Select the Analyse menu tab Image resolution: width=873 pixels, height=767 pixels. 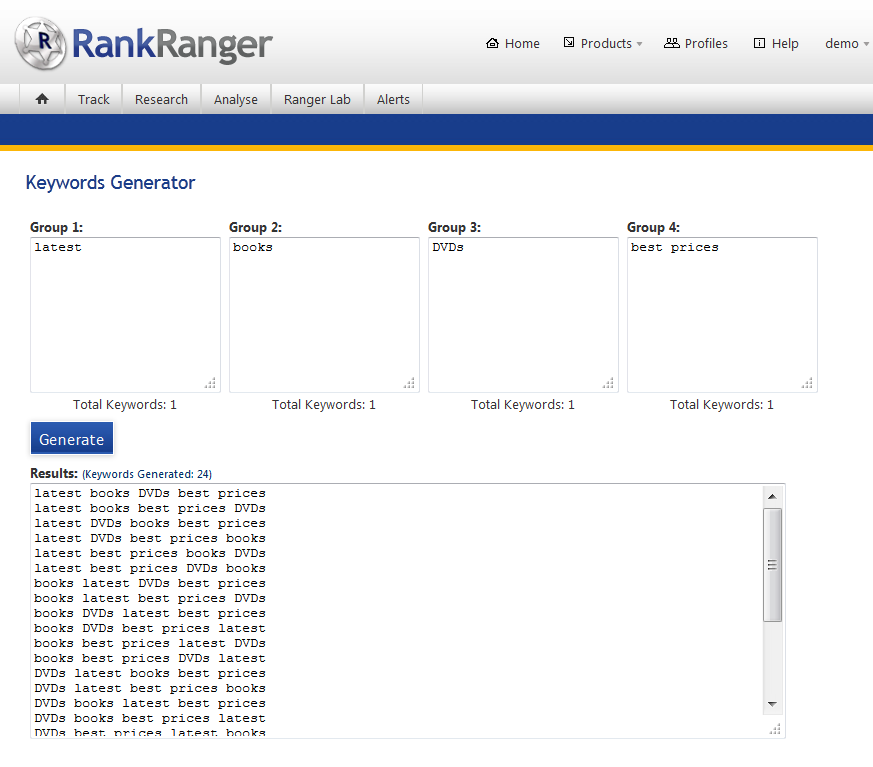pos(236,99)
